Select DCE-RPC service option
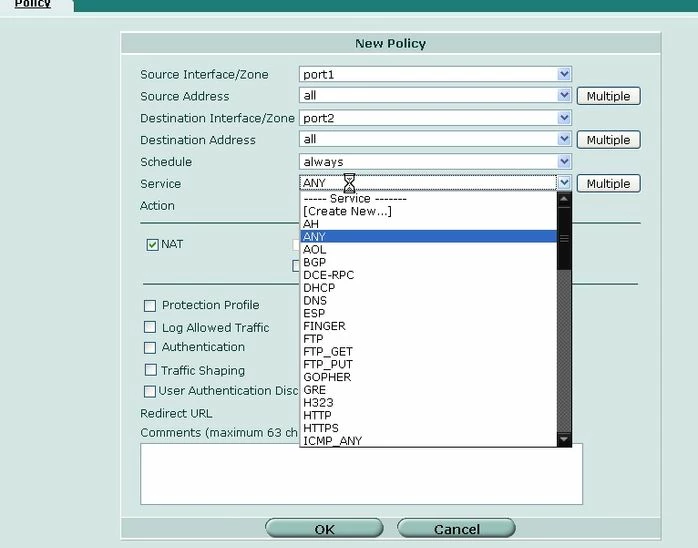This screenshot has height=548, width=698. 429,275
